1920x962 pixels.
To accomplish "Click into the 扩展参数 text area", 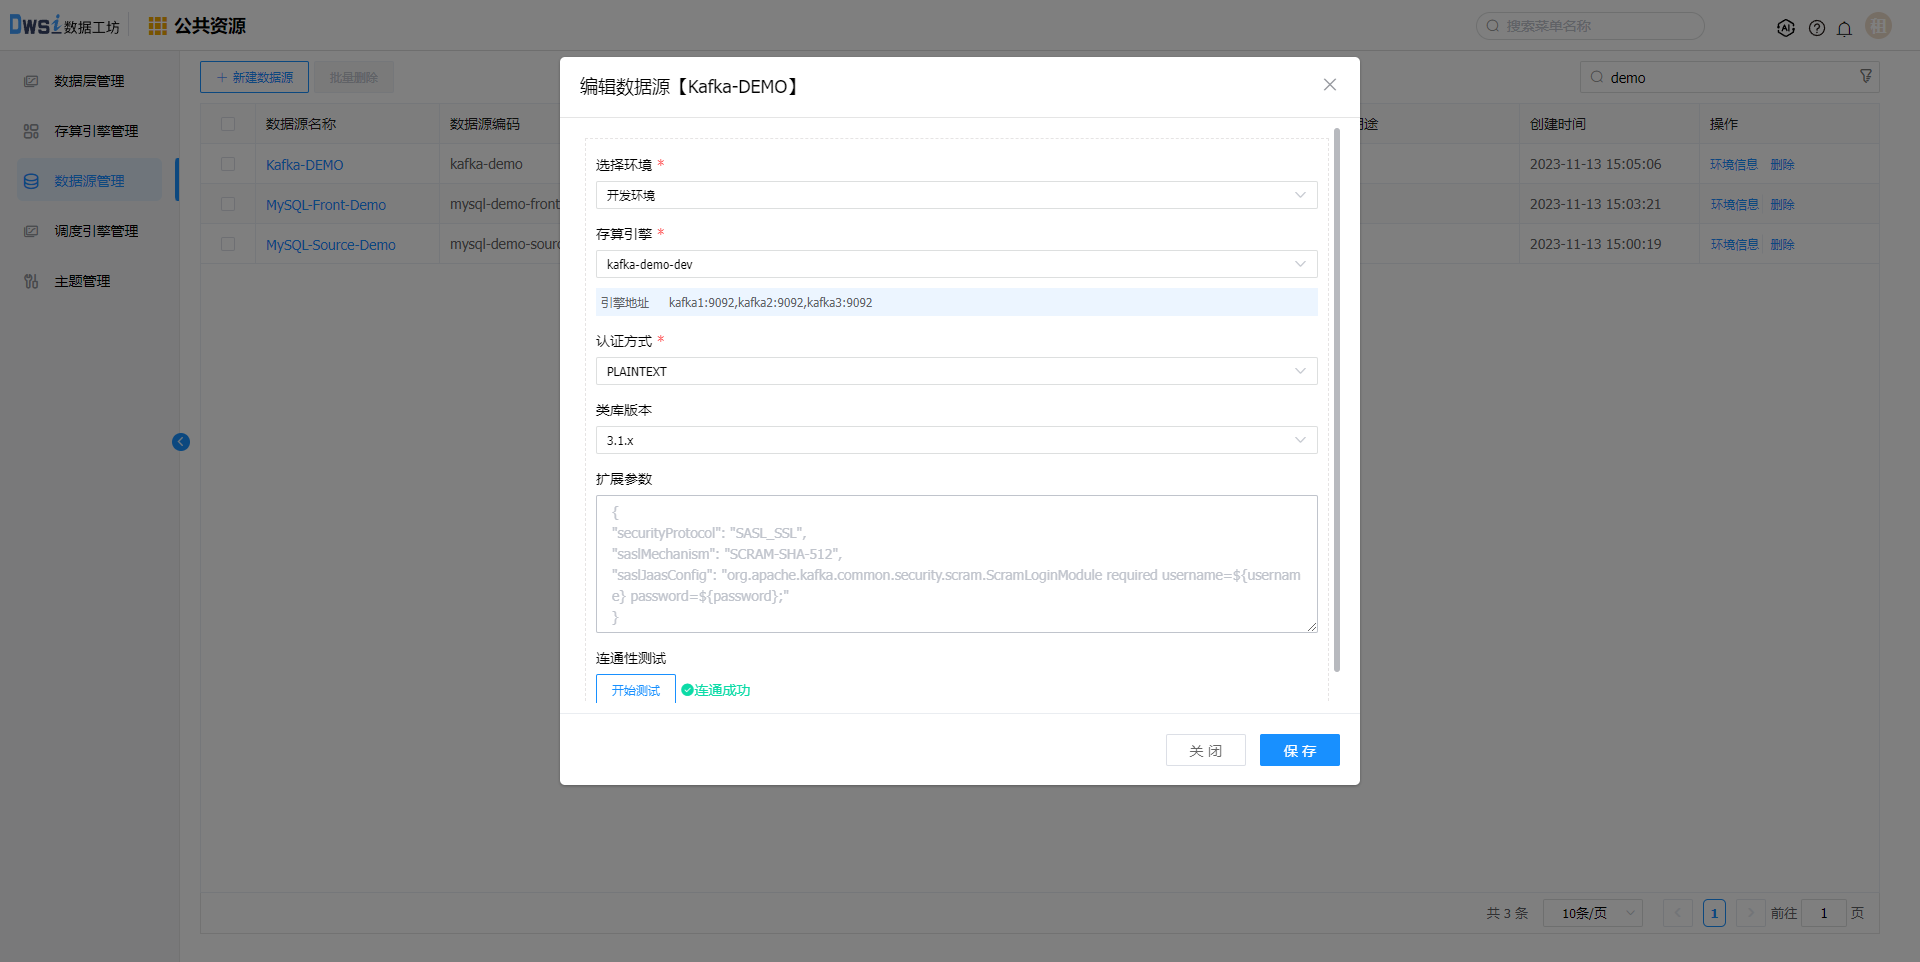I will click(957, 564).
